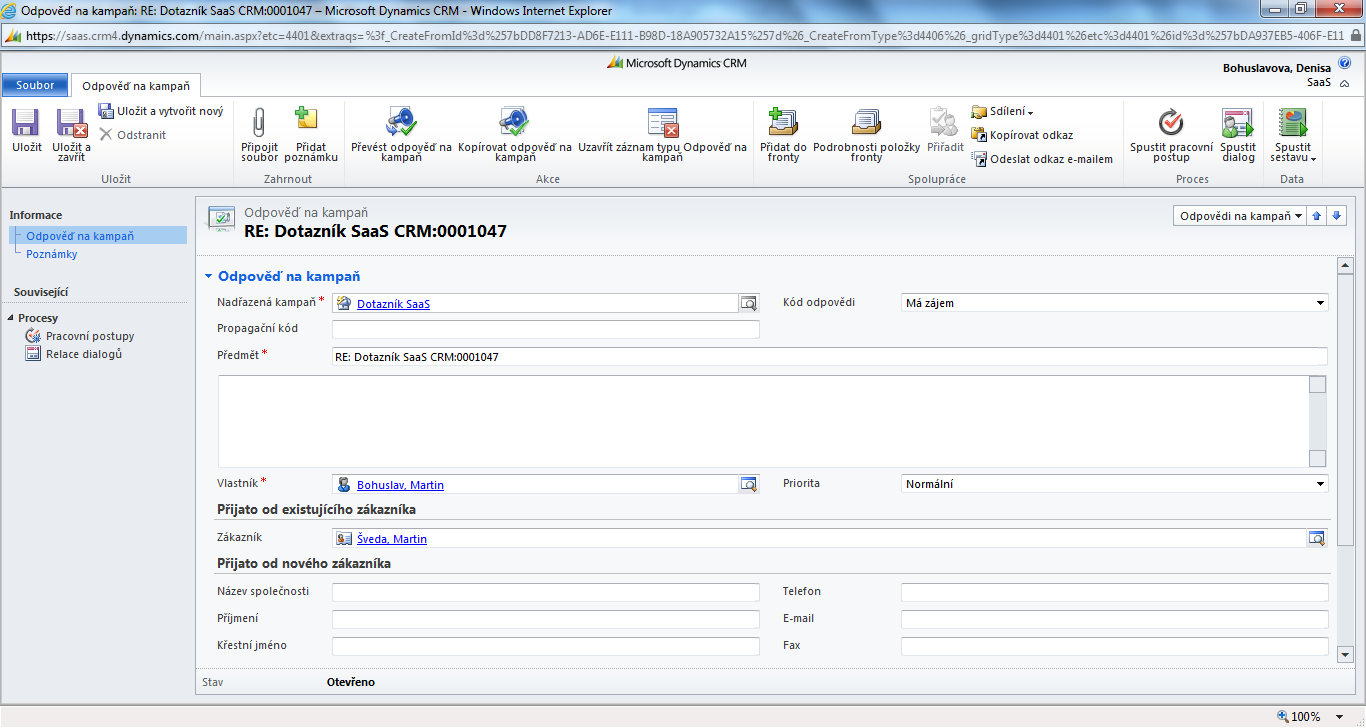This screenshot has width=1366, height=728.
Task: Select Odpověď na kampaň in left navigation
Action: [x=98, y=236]
